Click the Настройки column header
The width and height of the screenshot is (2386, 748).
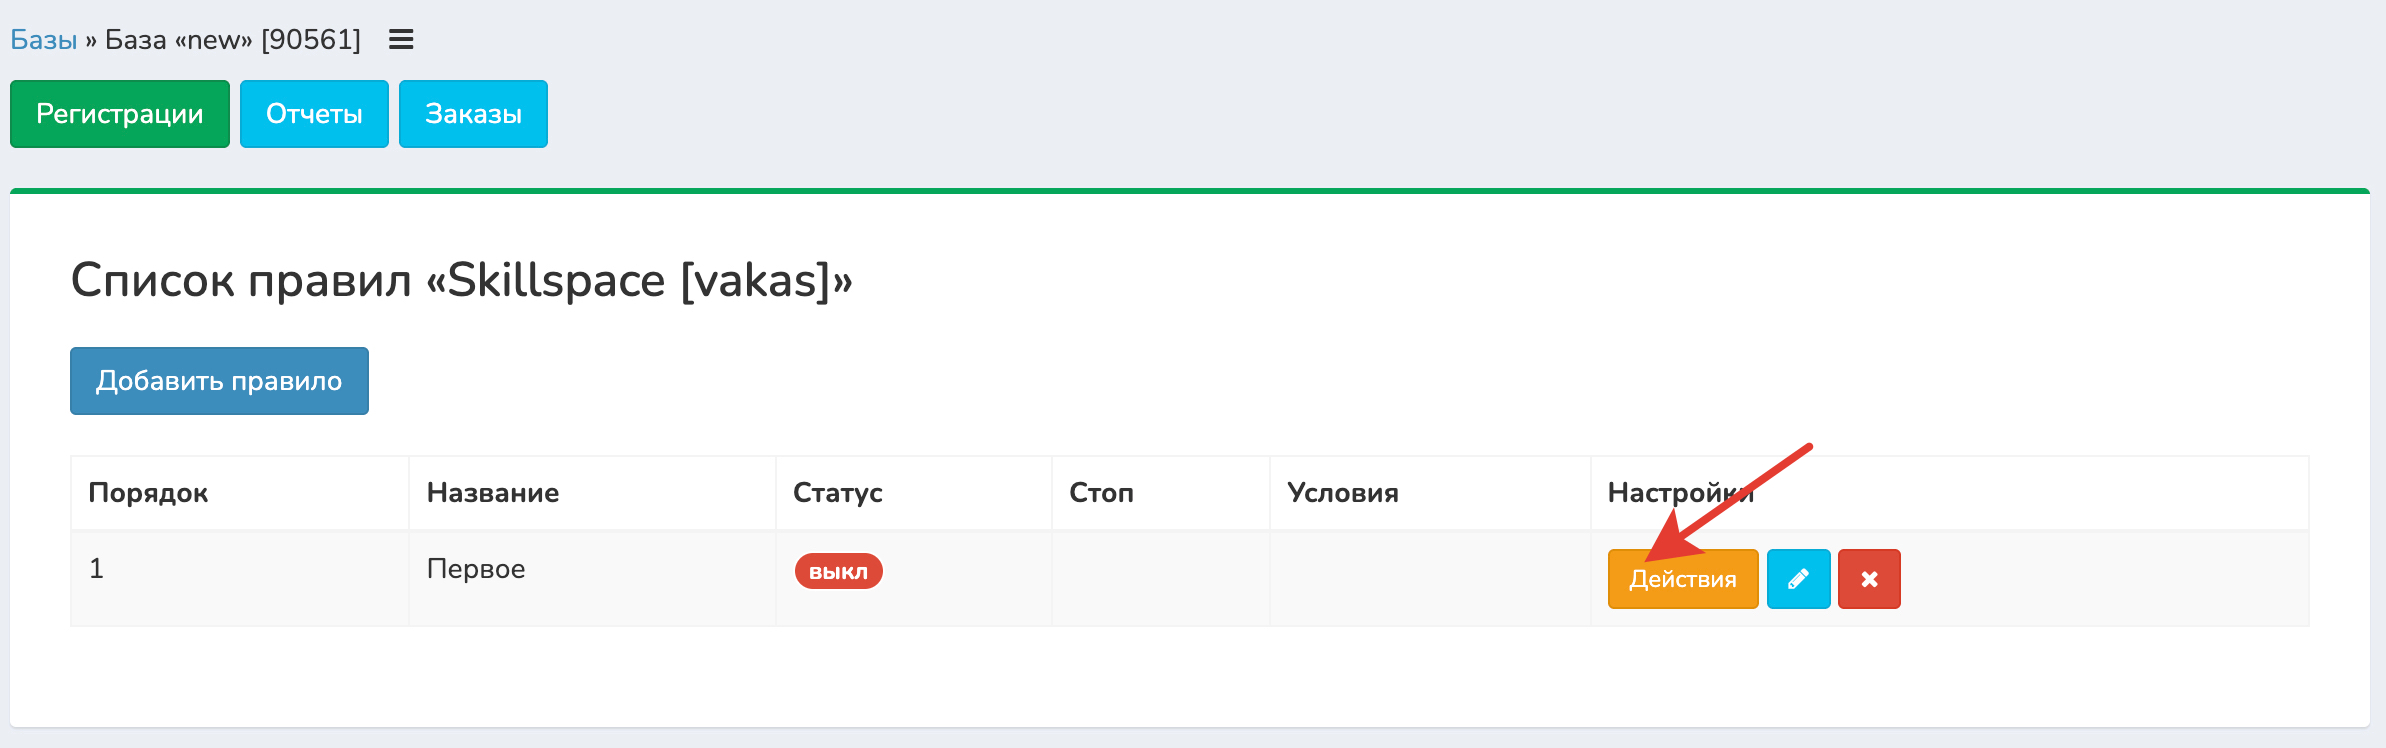pyautogui.click(x=1680, y=493)
